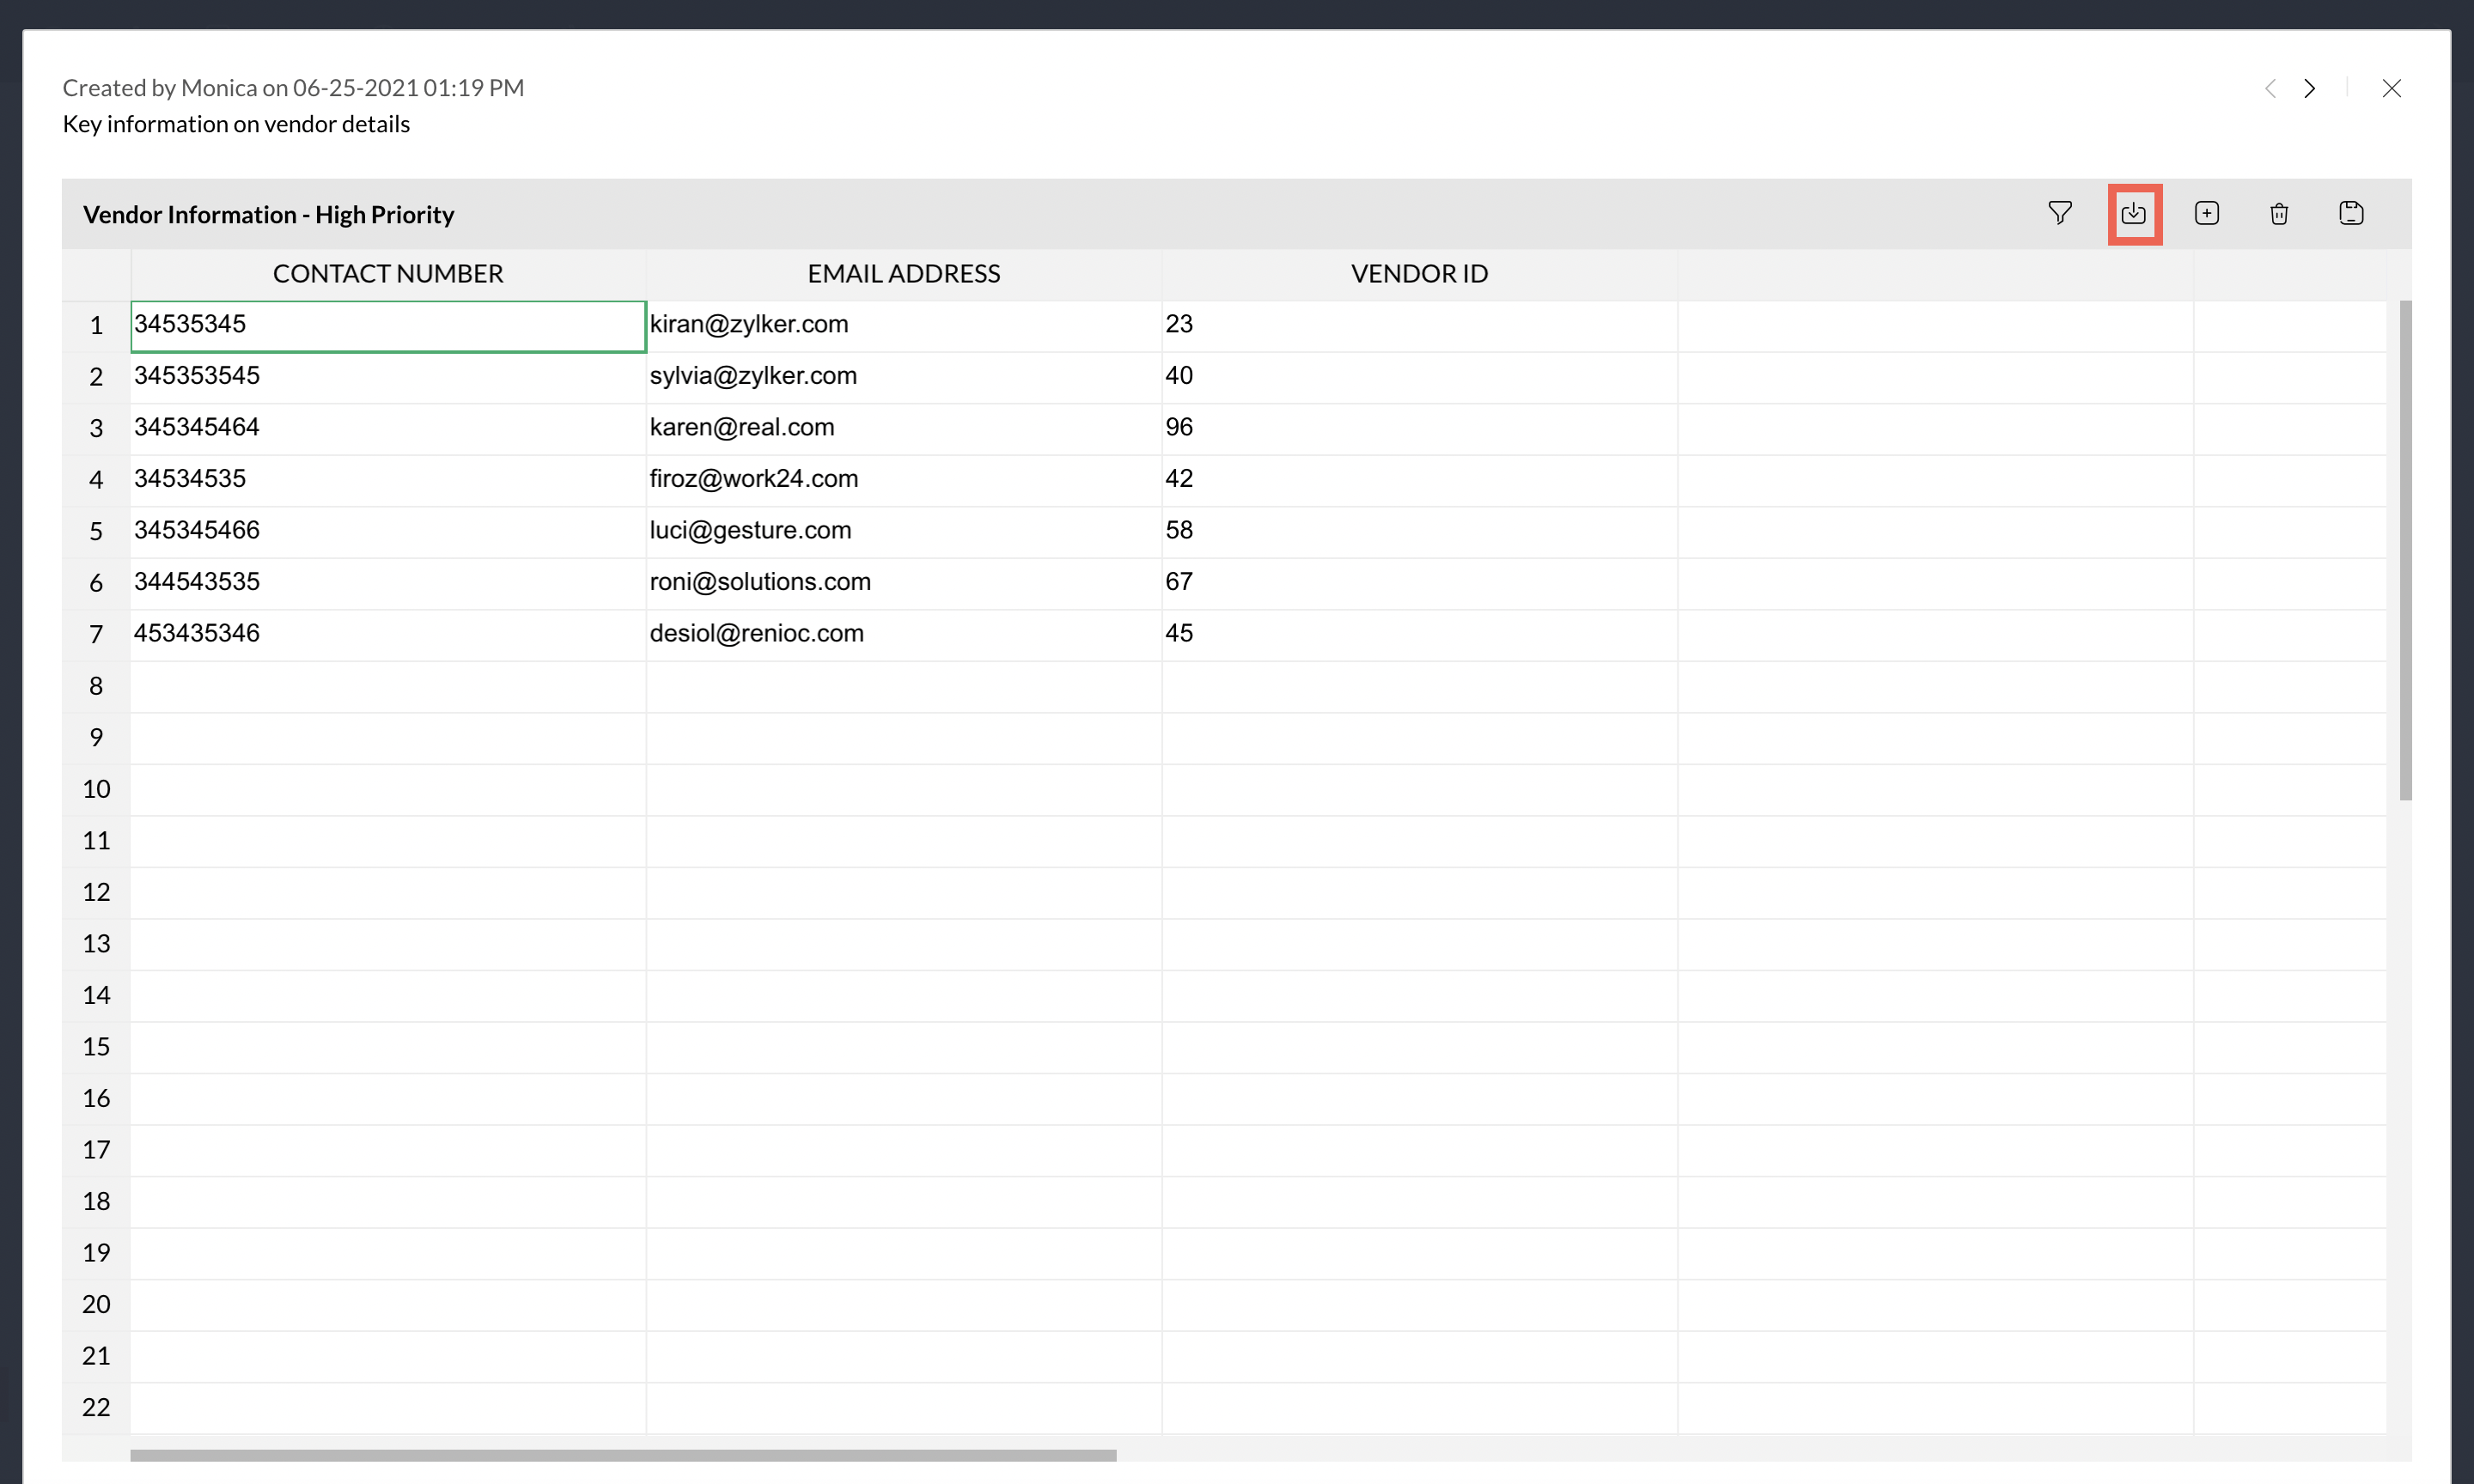2474x1484 pixels.
Task: Select the EMAIL ADDRESS column header
Action: 903,274
